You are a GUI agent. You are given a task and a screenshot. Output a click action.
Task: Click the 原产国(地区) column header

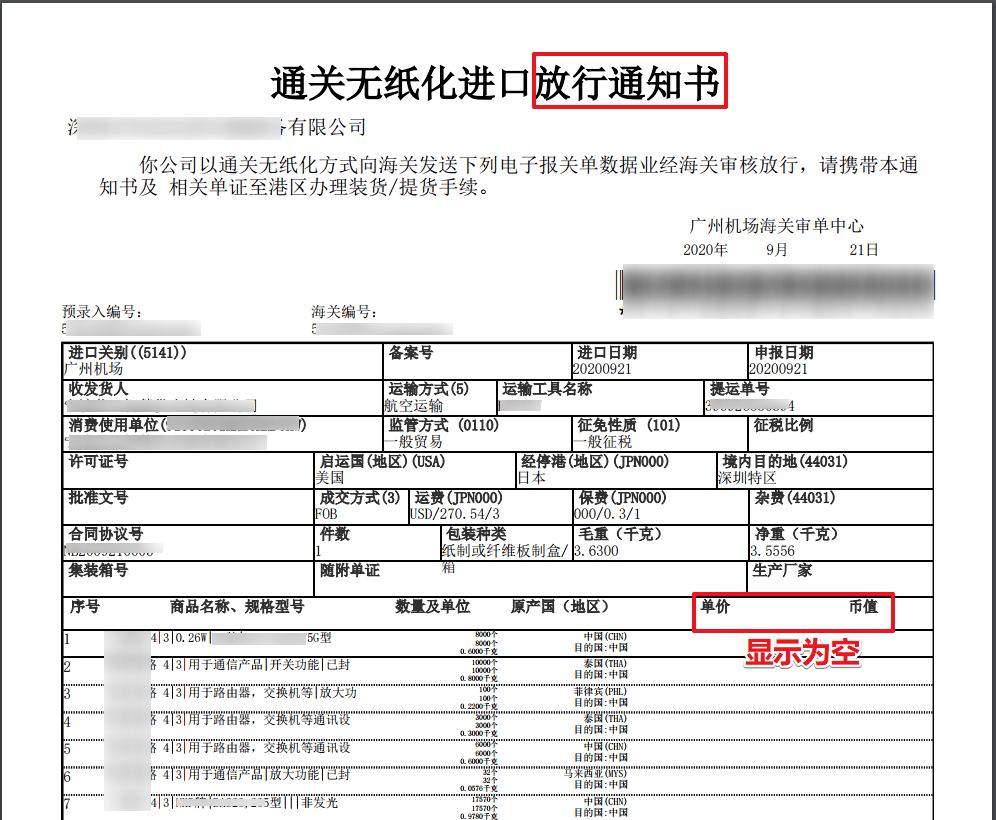[560, 607]
